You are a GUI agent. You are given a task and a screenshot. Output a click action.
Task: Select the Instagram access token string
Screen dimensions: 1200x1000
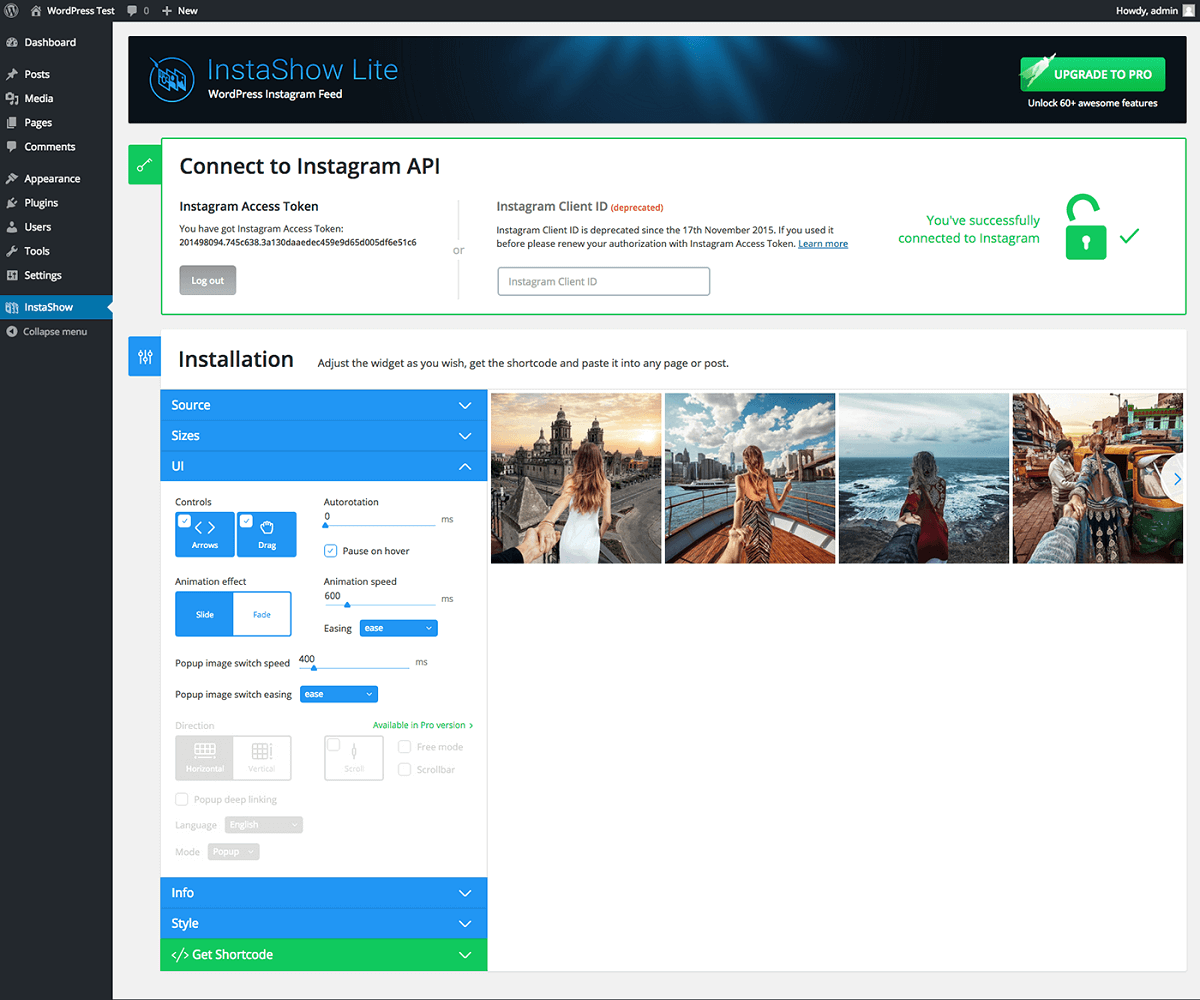click(x=298, y=243)
